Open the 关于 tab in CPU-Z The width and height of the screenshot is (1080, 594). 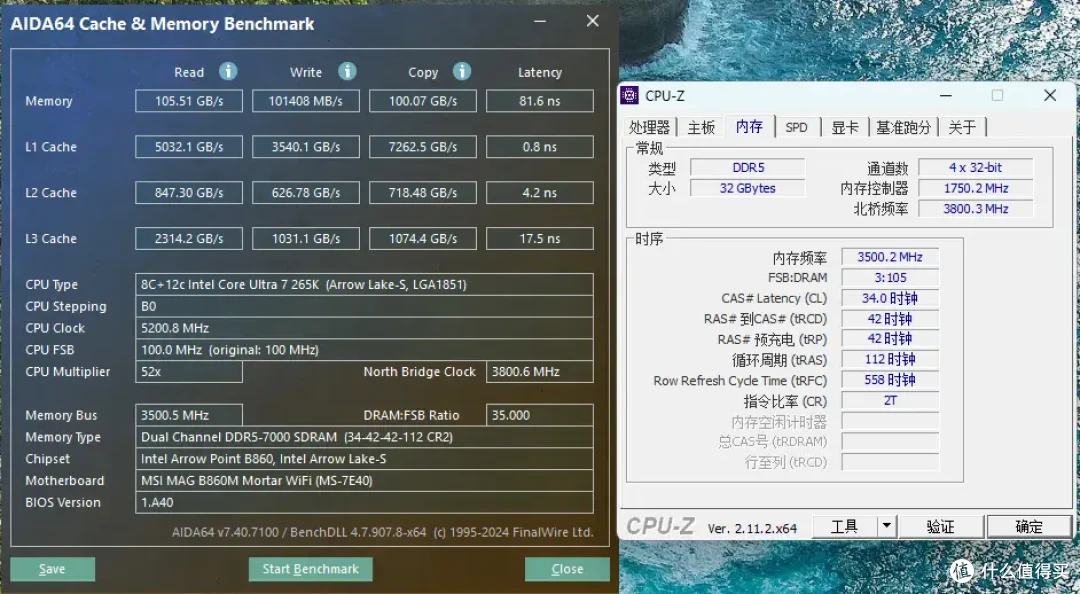pyautogui.click(x=962, y=127)
